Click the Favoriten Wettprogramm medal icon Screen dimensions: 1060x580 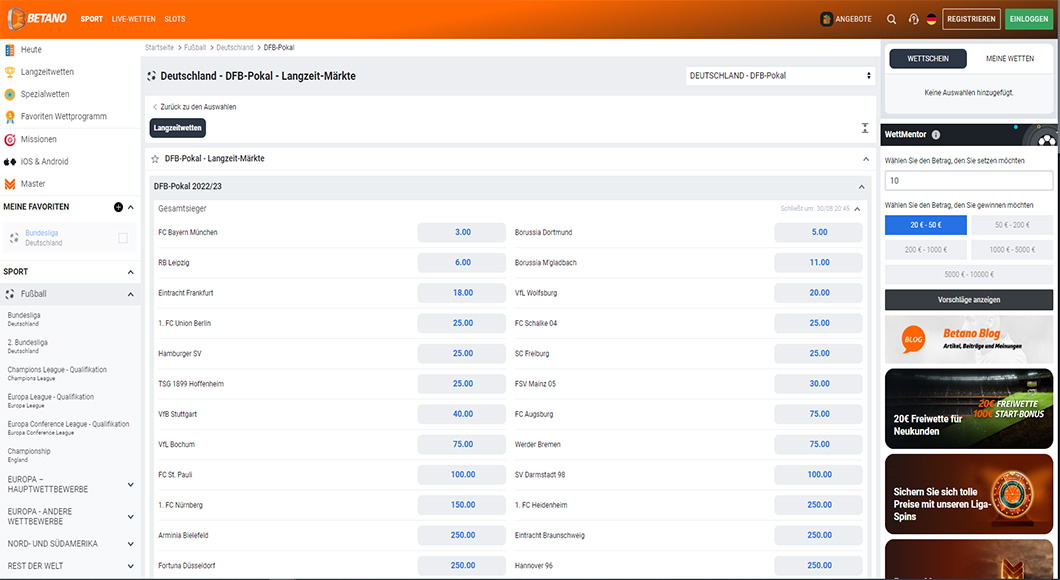tap(9, 116)
